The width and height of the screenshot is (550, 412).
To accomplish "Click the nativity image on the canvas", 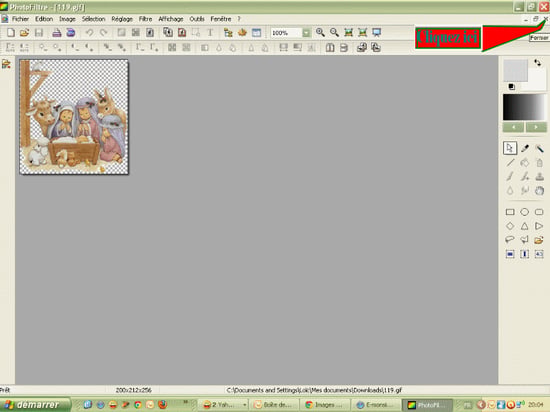I will coord(74,117).
